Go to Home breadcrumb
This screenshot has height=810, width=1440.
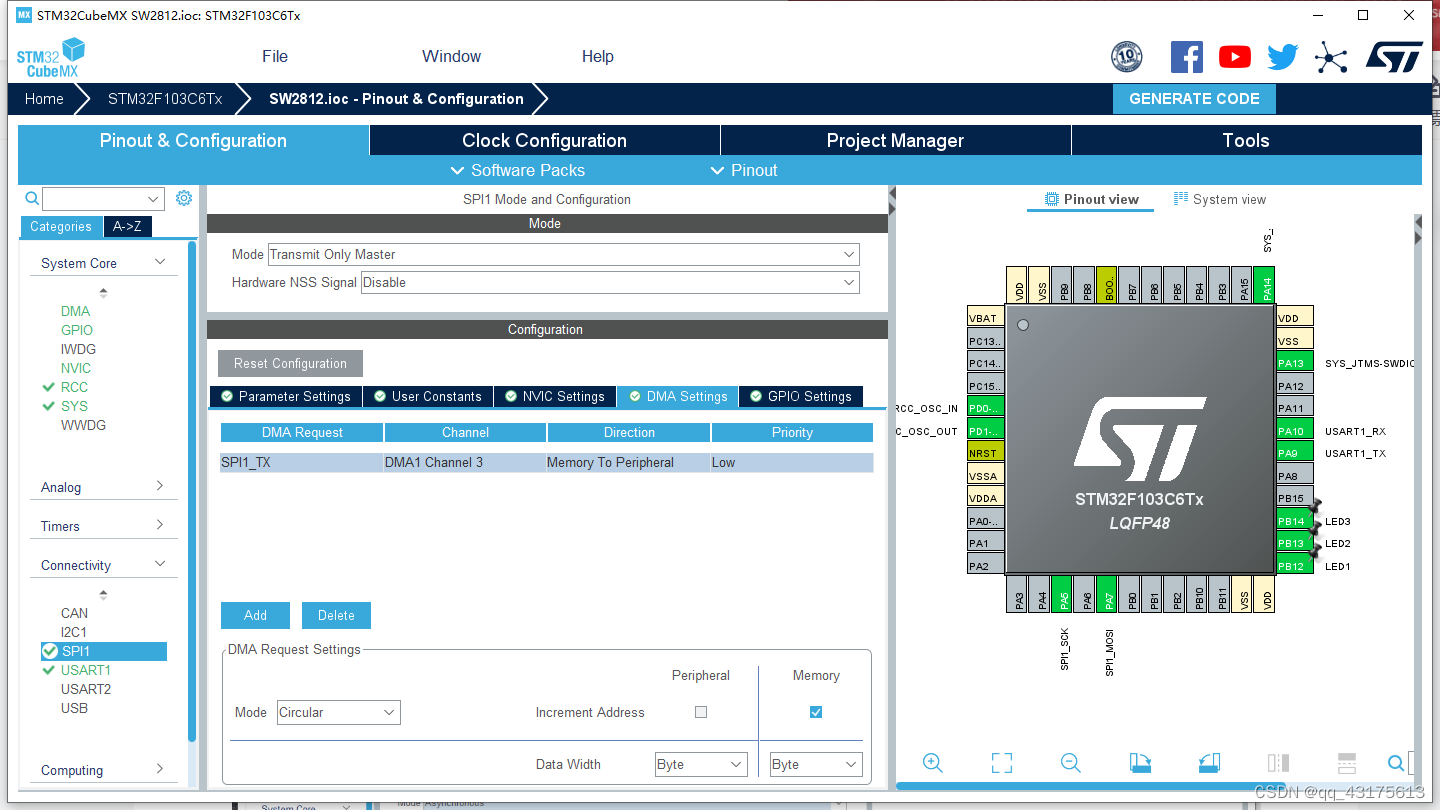pyautogui.click(x=44, y=99)
